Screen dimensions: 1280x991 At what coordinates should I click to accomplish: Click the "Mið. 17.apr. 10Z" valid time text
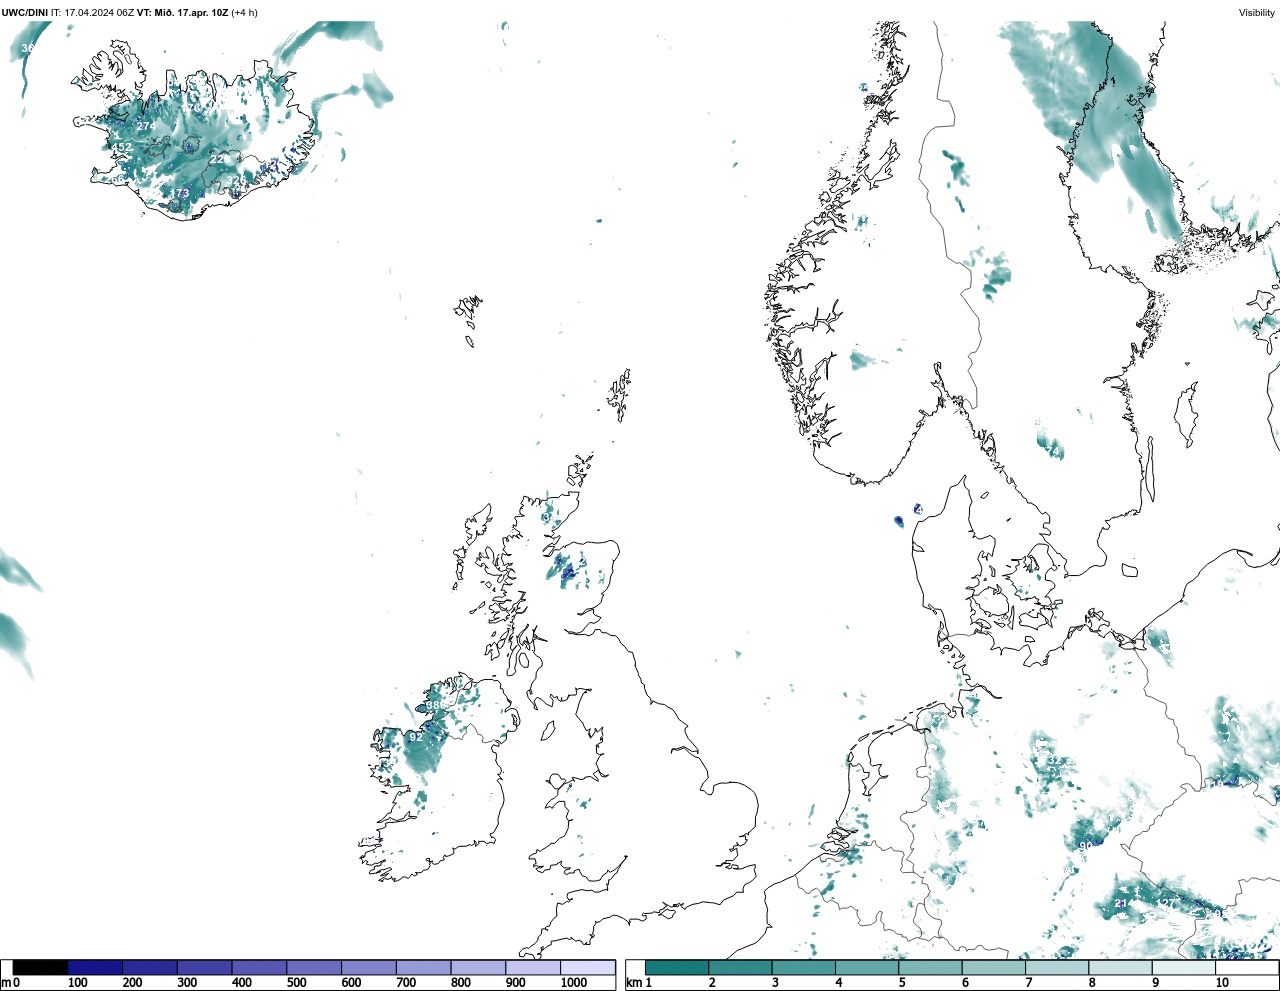[x=191, y=13]
